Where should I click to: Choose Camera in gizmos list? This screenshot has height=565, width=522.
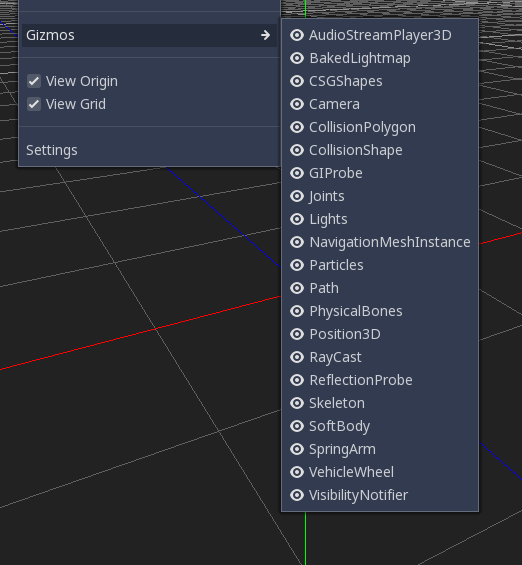tap(334, 104)
